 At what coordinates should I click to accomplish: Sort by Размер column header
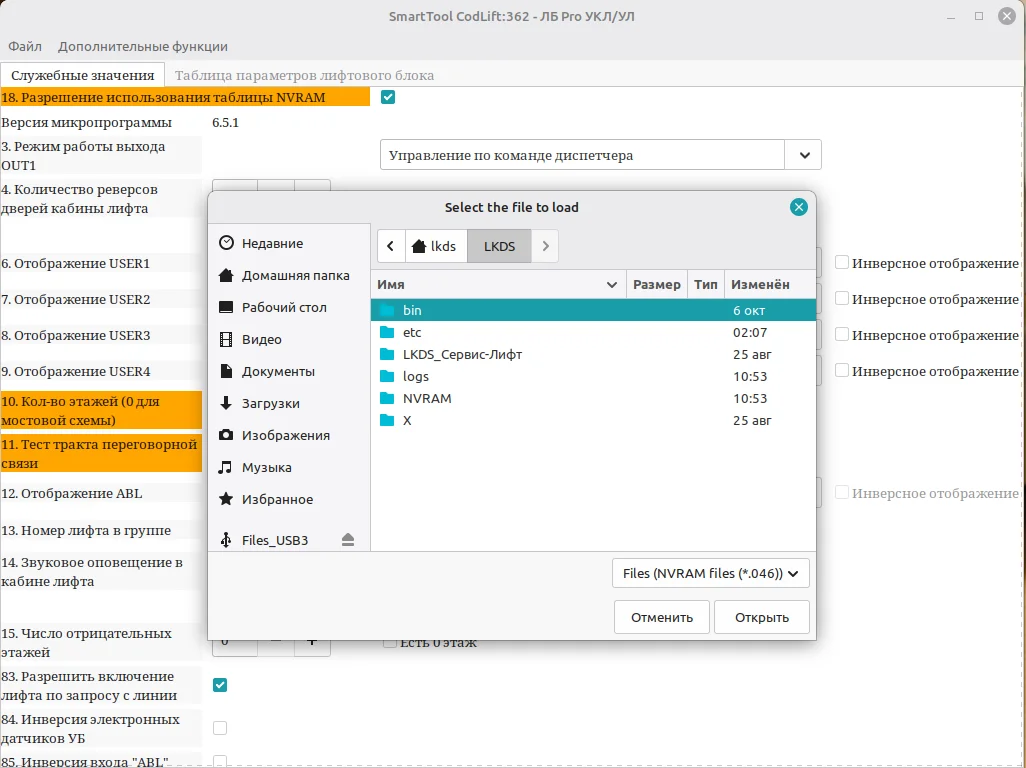[x=657, y=285]
